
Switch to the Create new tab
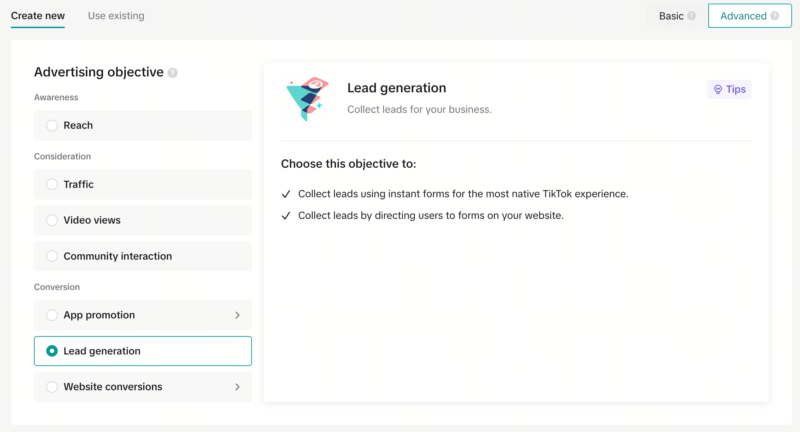click(38, 16)
